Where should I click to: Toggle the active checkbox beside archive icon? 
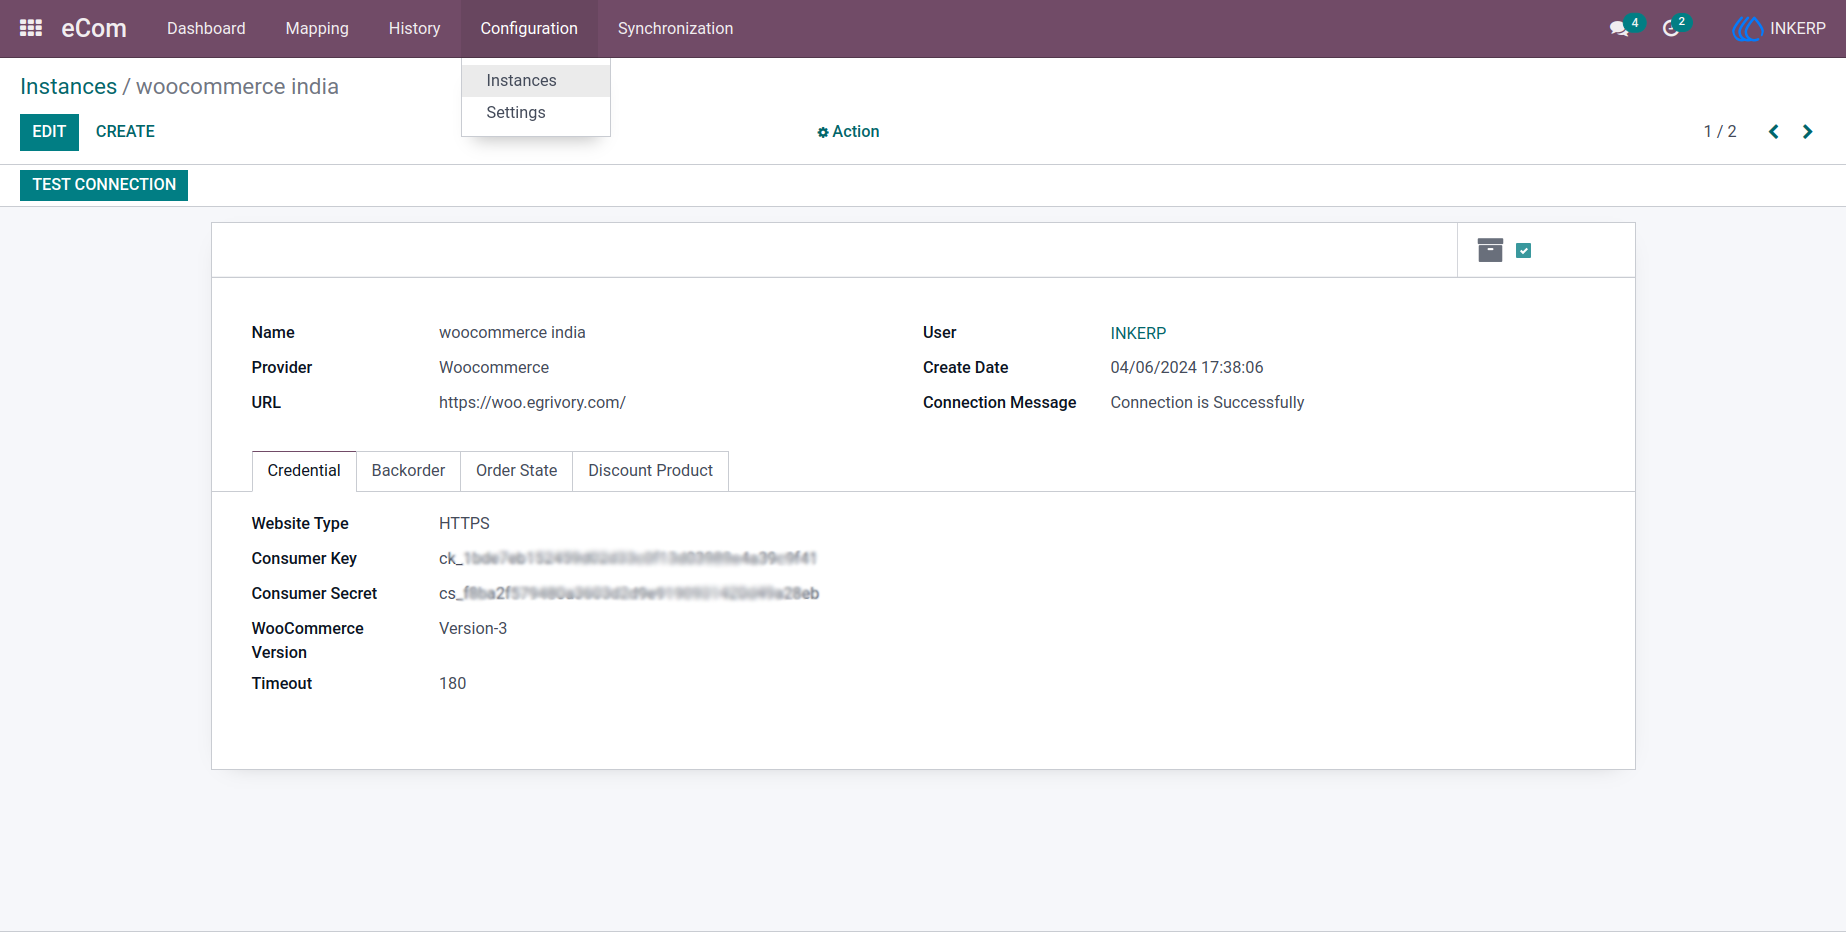pos(1524,251)
